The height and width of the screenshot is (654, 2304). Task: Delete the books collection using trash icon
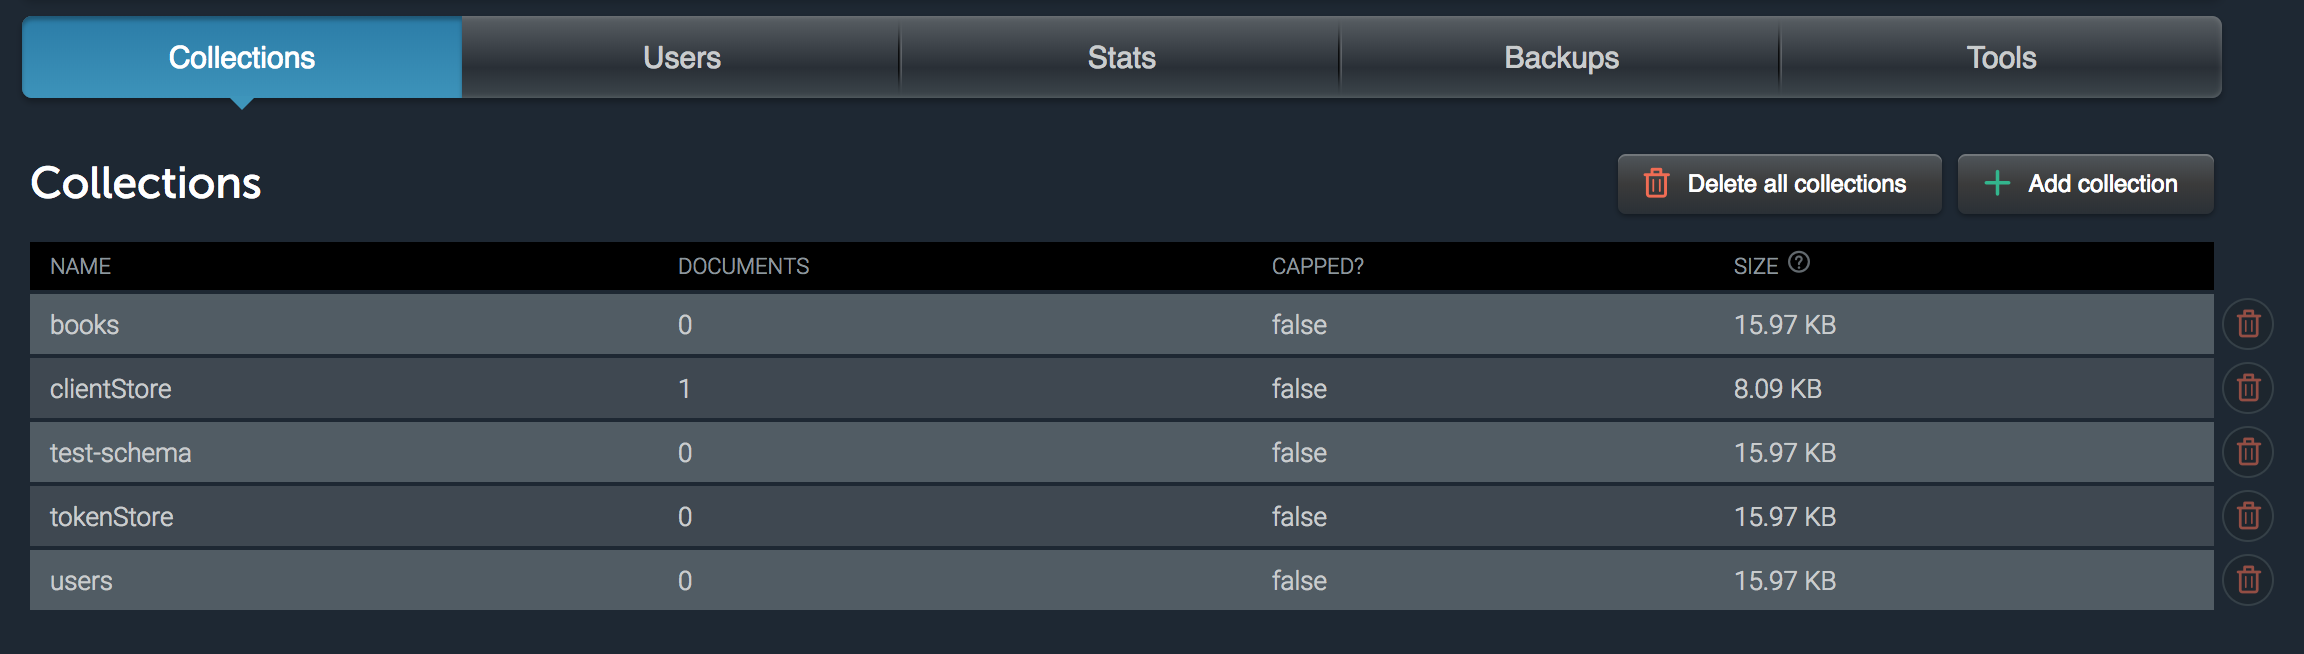pyautogui.click(x=2248, y=324)
